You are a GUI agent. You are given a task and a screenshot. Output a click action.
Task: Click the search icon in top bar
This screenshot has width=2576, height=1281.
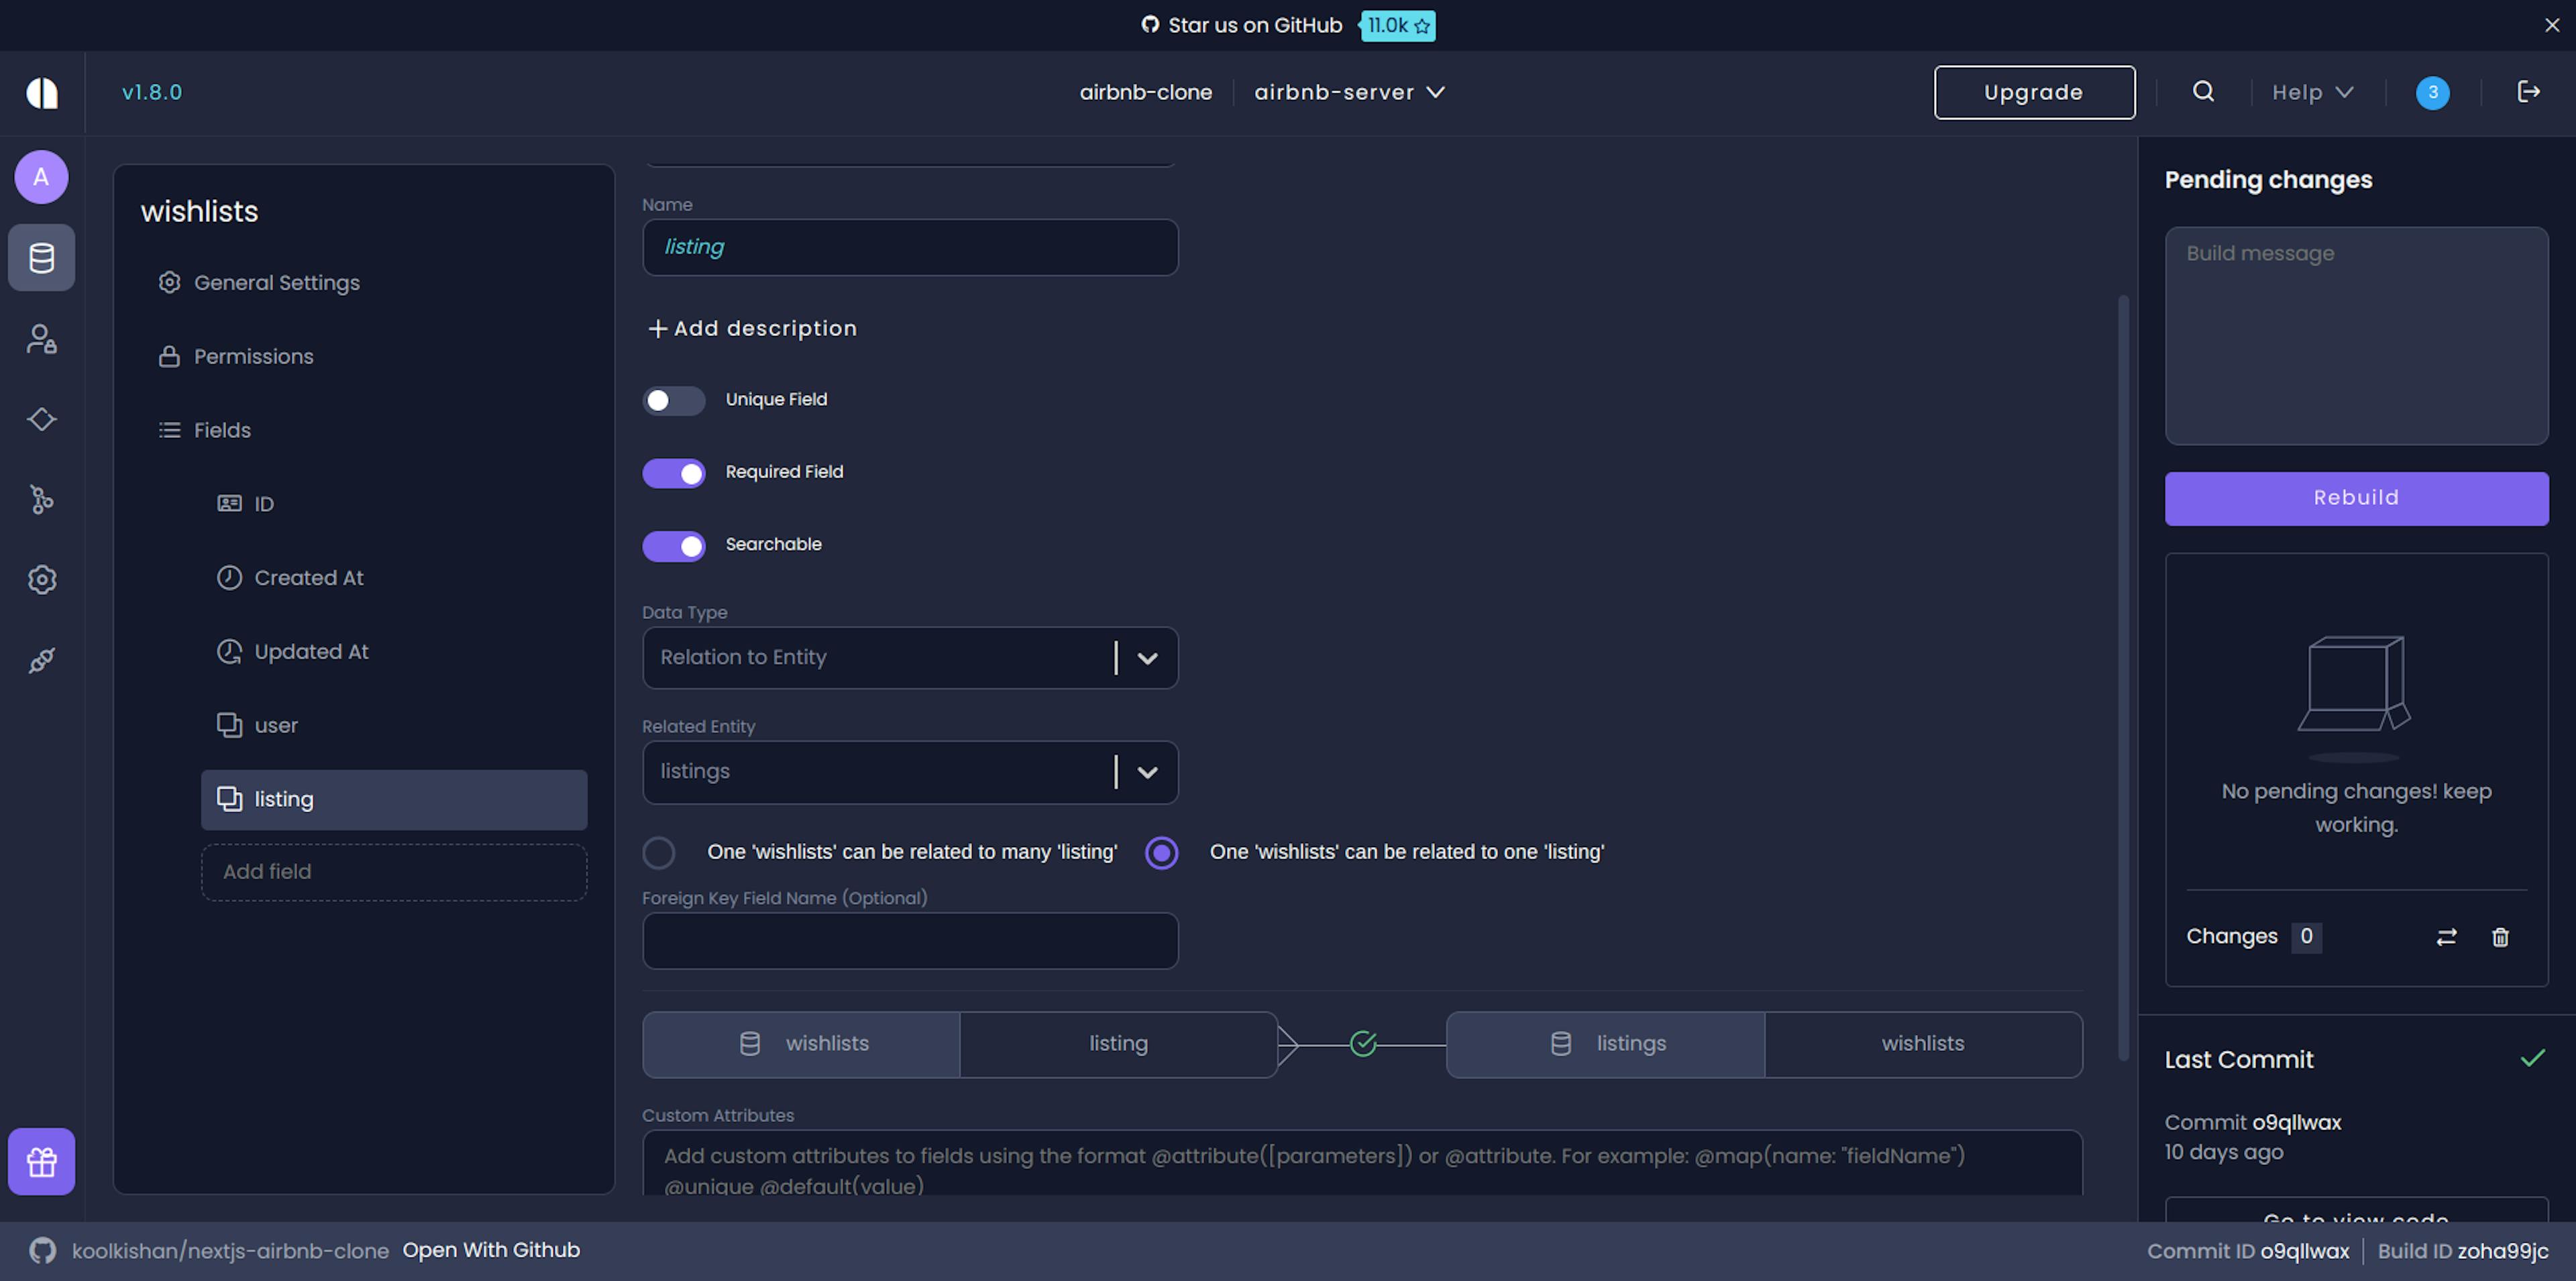click(2203, 91)
